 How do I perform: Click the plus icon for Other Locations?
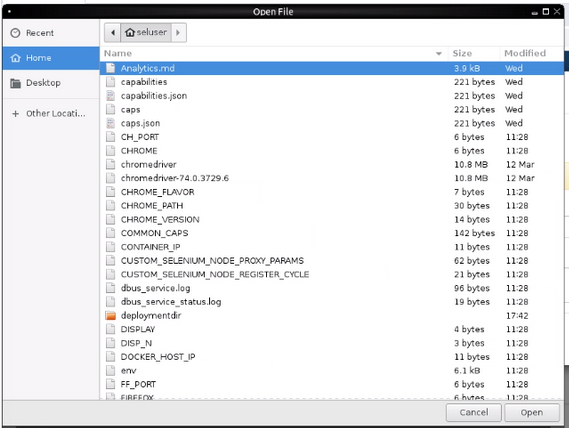[16, 114]
